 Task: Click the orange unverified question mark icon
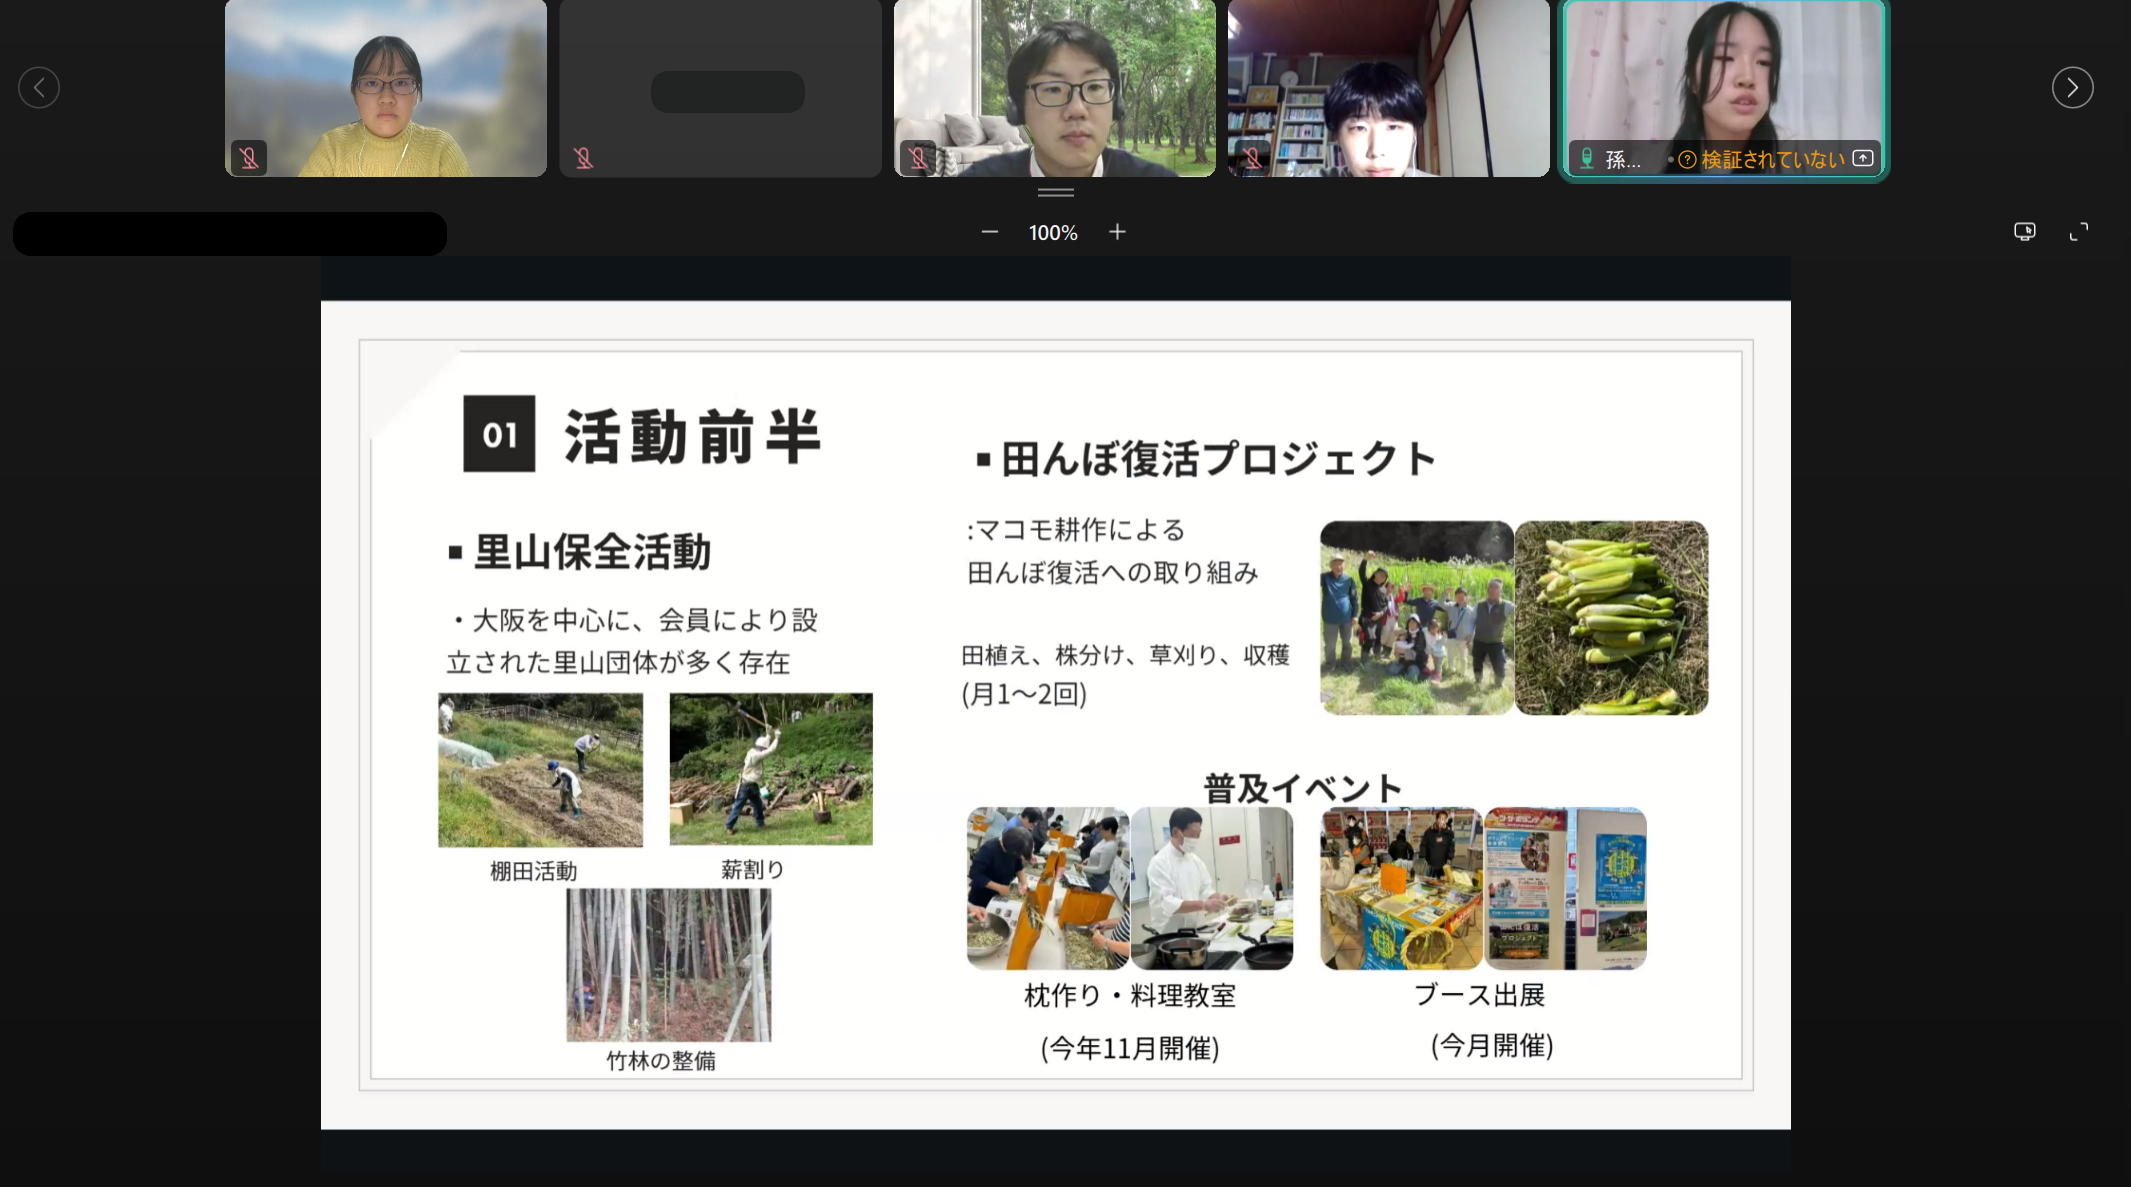pyautogui.click(x=1687, y=159)
